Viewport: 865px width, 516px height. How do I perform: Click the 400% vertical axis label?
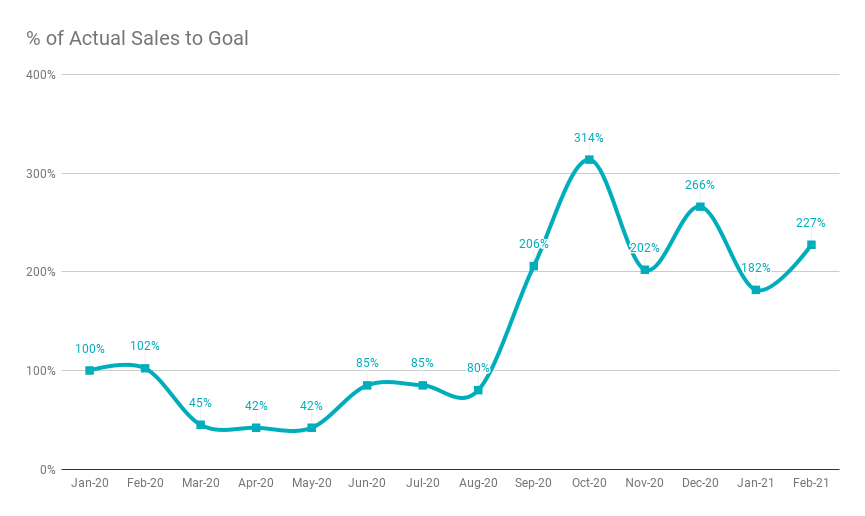coord(40,75)
